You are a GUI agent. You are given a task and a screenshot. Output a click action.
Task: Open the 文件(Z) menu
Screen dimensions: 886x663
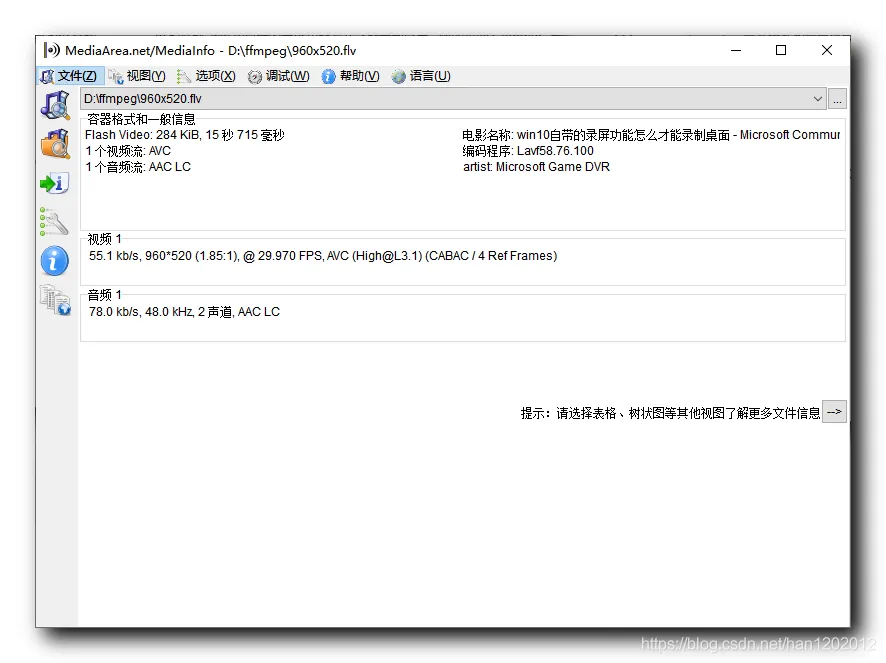click(70, 76)
